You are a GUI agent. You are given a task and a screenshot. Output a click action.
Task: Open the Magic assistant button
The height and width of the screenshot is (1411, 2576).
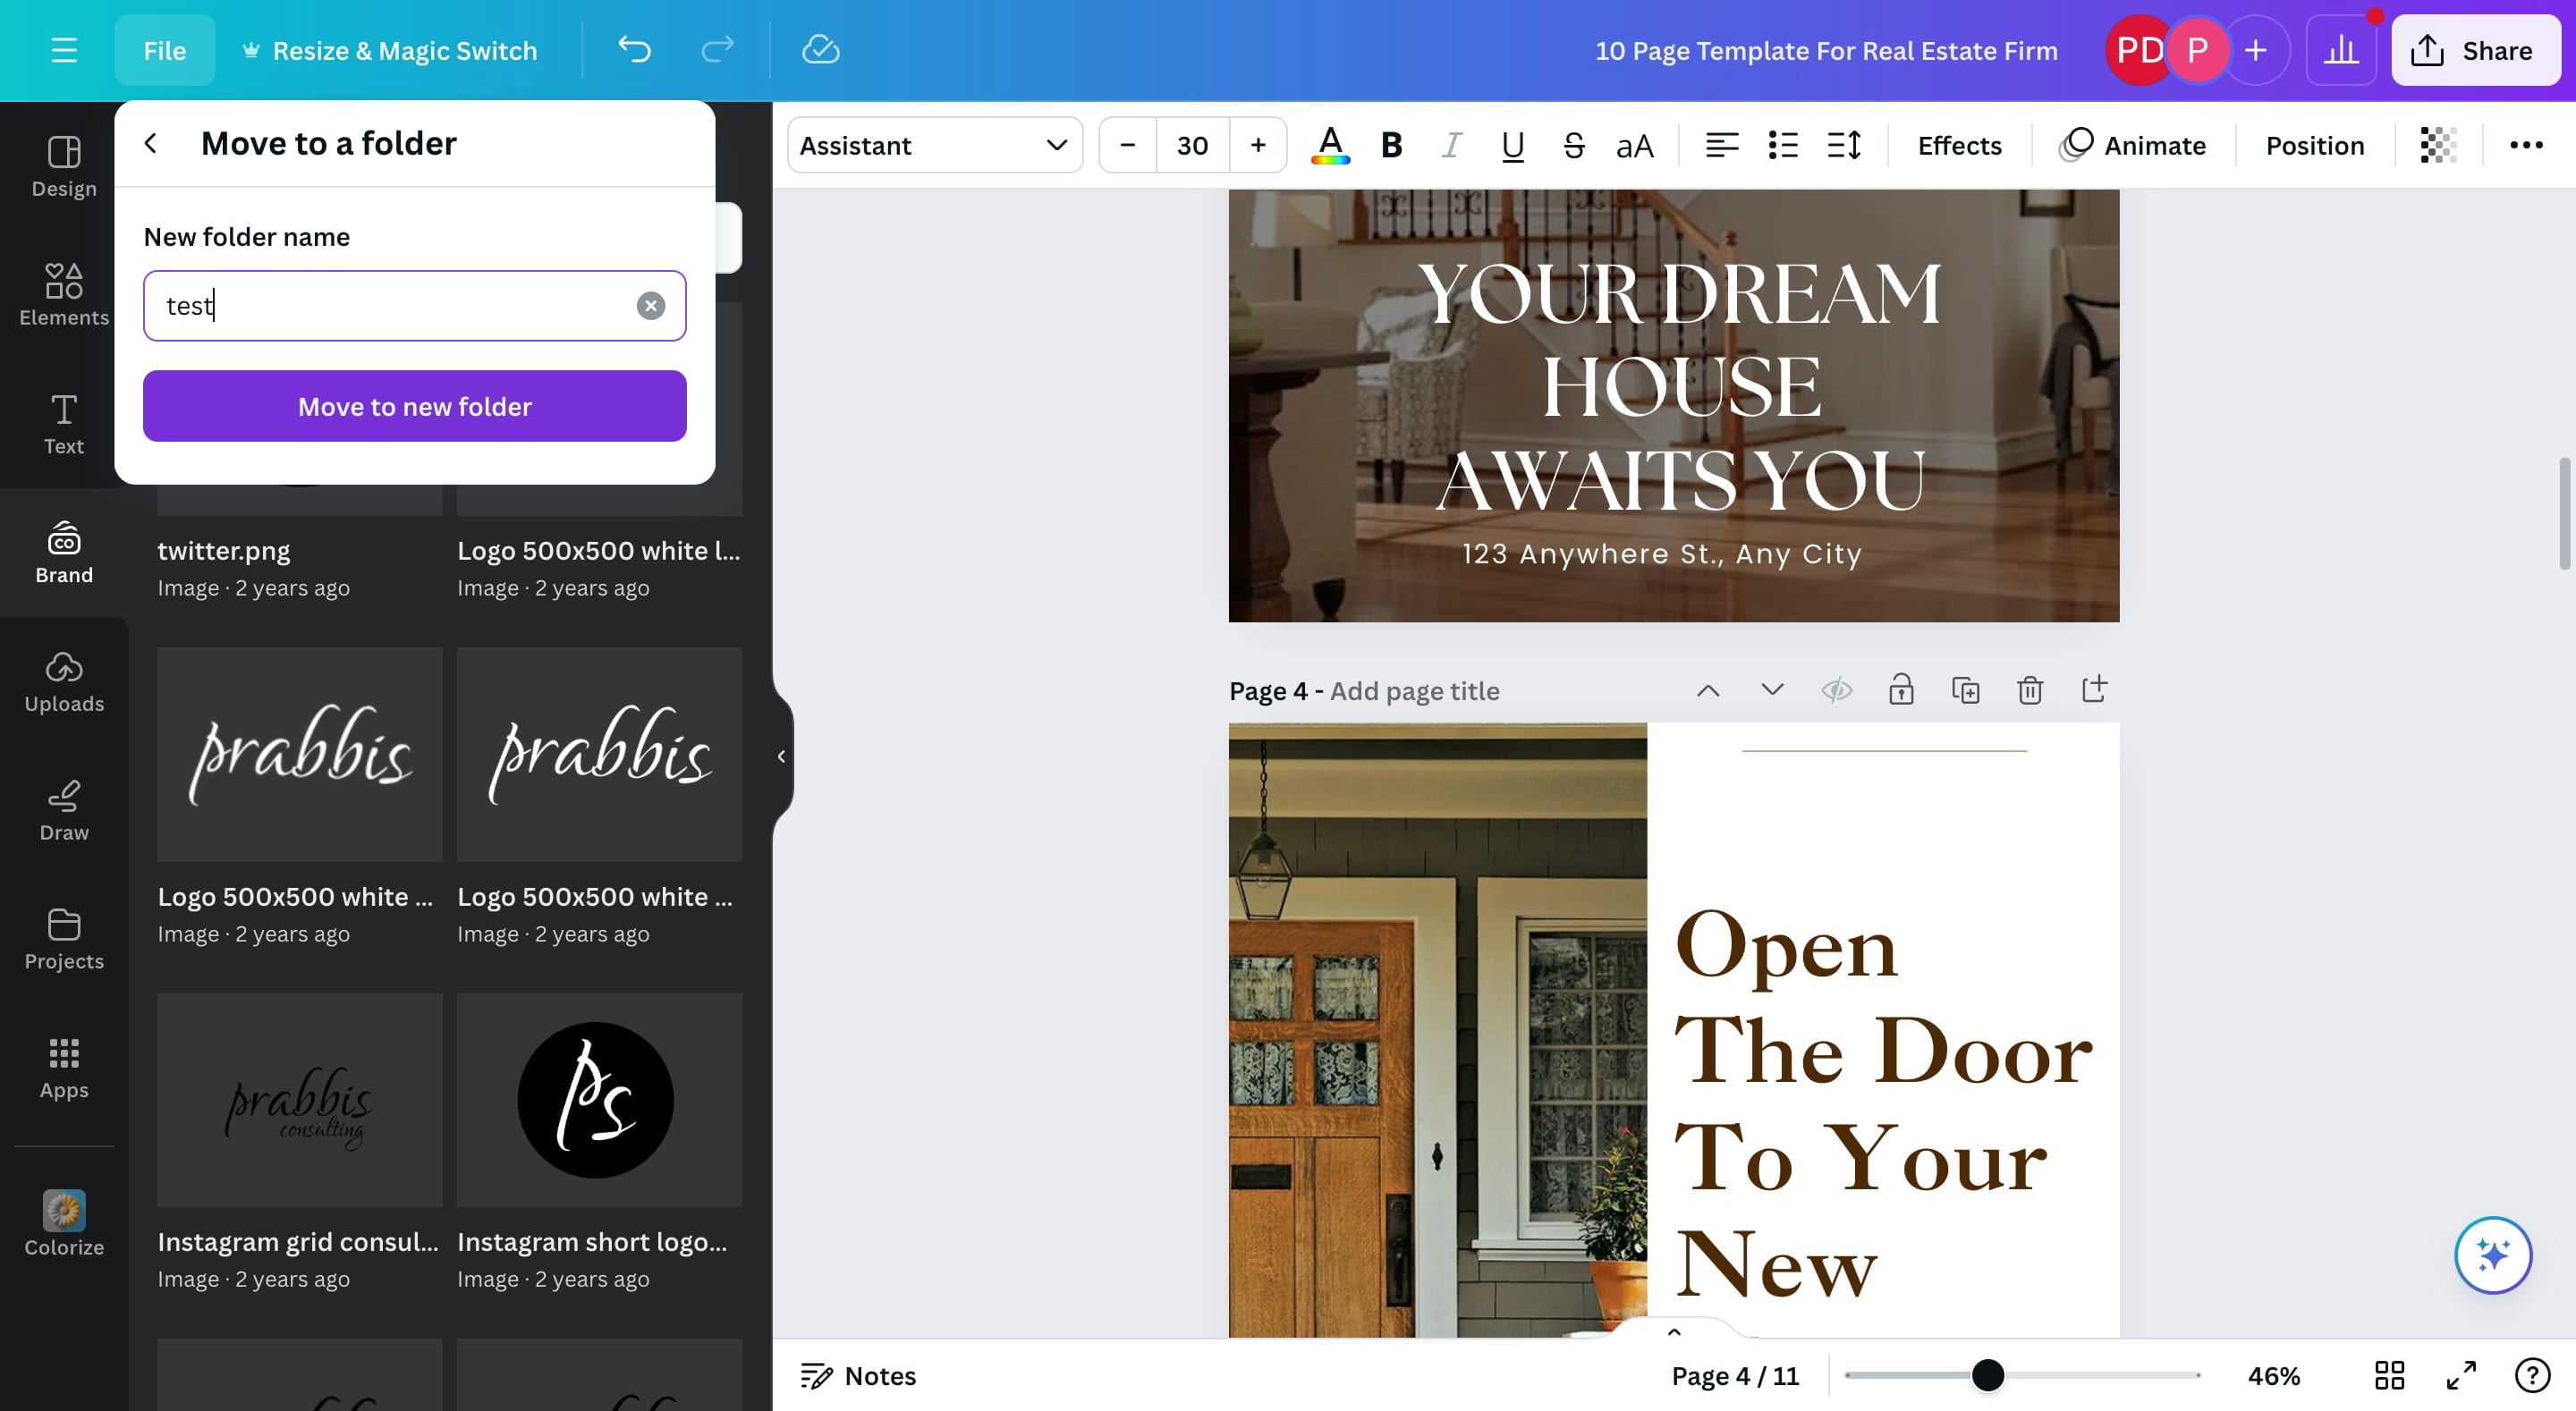coord(2492,1255)
